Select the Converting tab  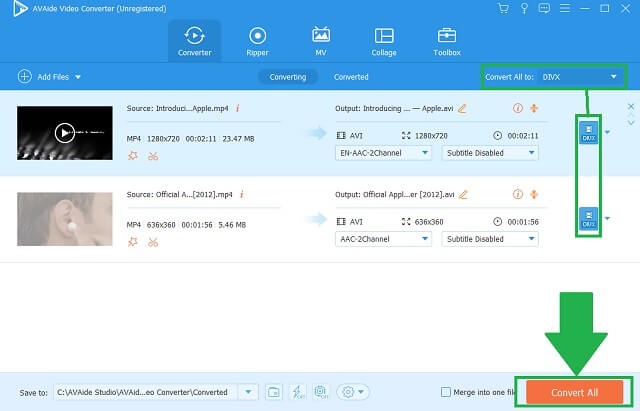(x=288, y=77)
